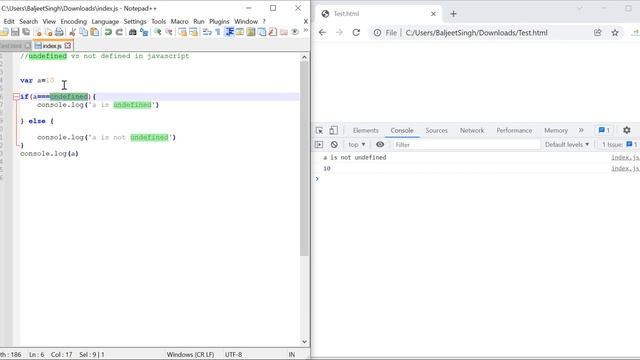Screen dimensions: 640x360
Task: Cut selection with the scissors icon
Action: coord(72,32)
